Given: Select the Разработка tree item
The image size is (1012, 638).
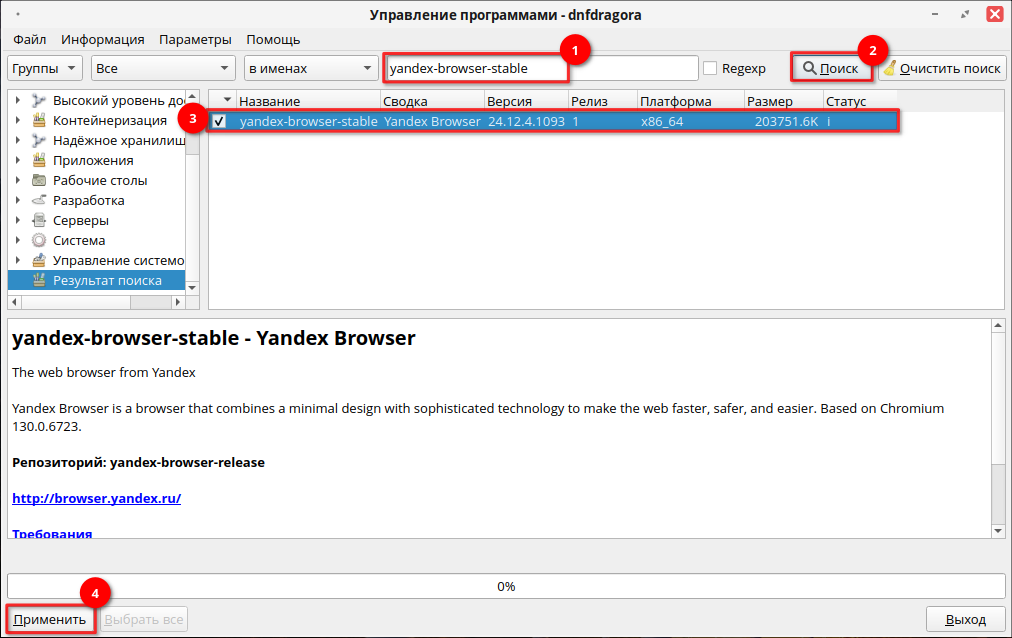Looking at the screenshot, I should tap(88, 201).
